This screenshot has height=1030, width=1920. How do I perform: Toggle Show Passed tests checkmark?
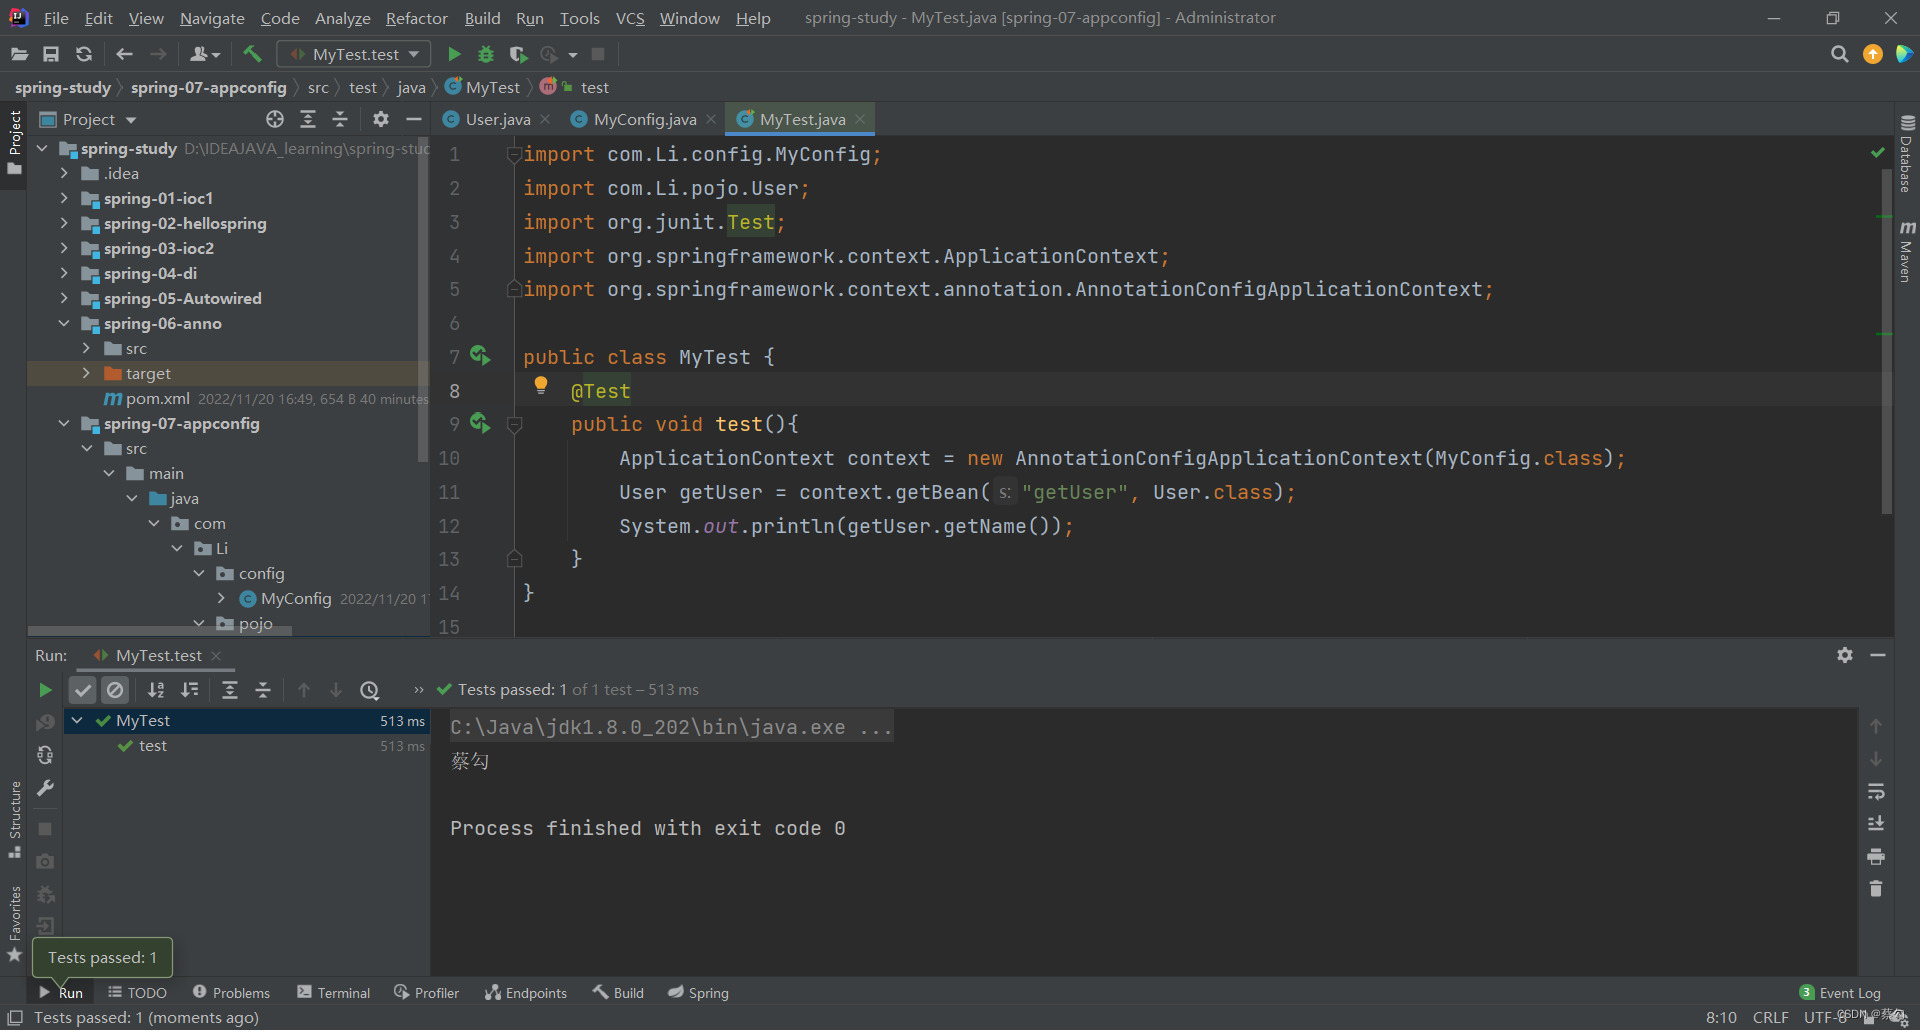pos(82,690)
